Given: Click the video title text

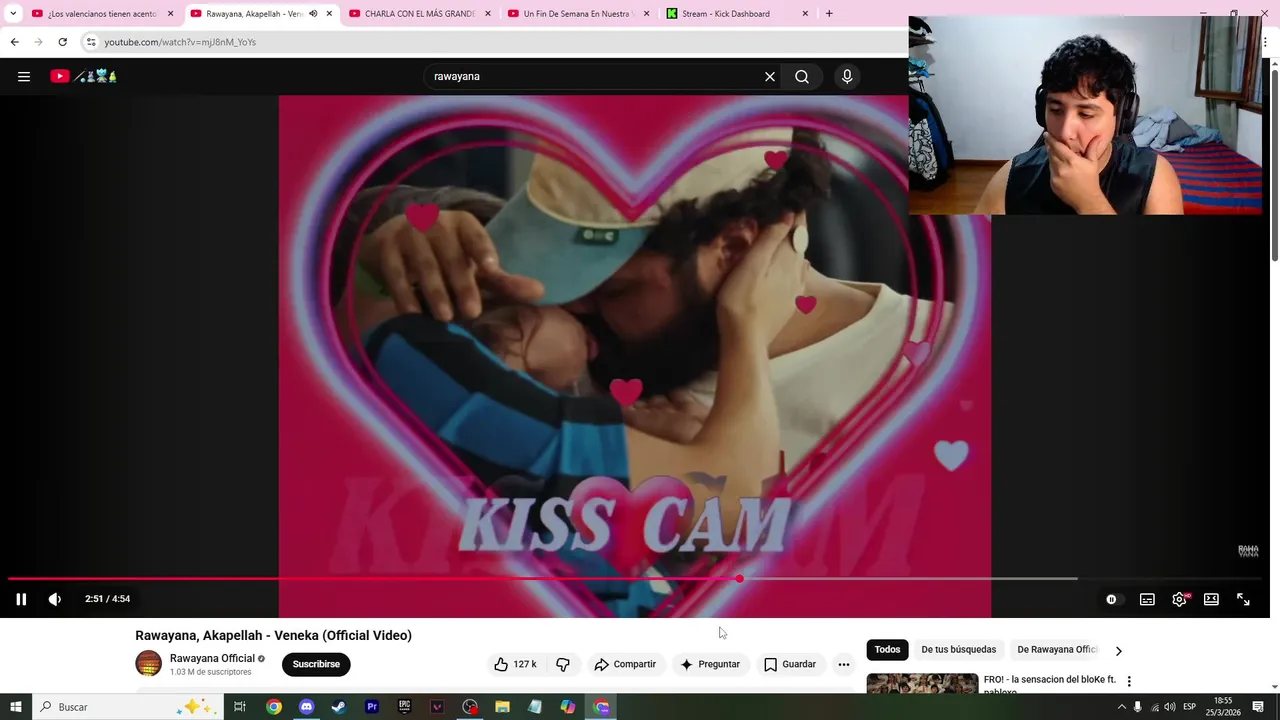Looking at the screenshot, I should [x=273, y=635].
